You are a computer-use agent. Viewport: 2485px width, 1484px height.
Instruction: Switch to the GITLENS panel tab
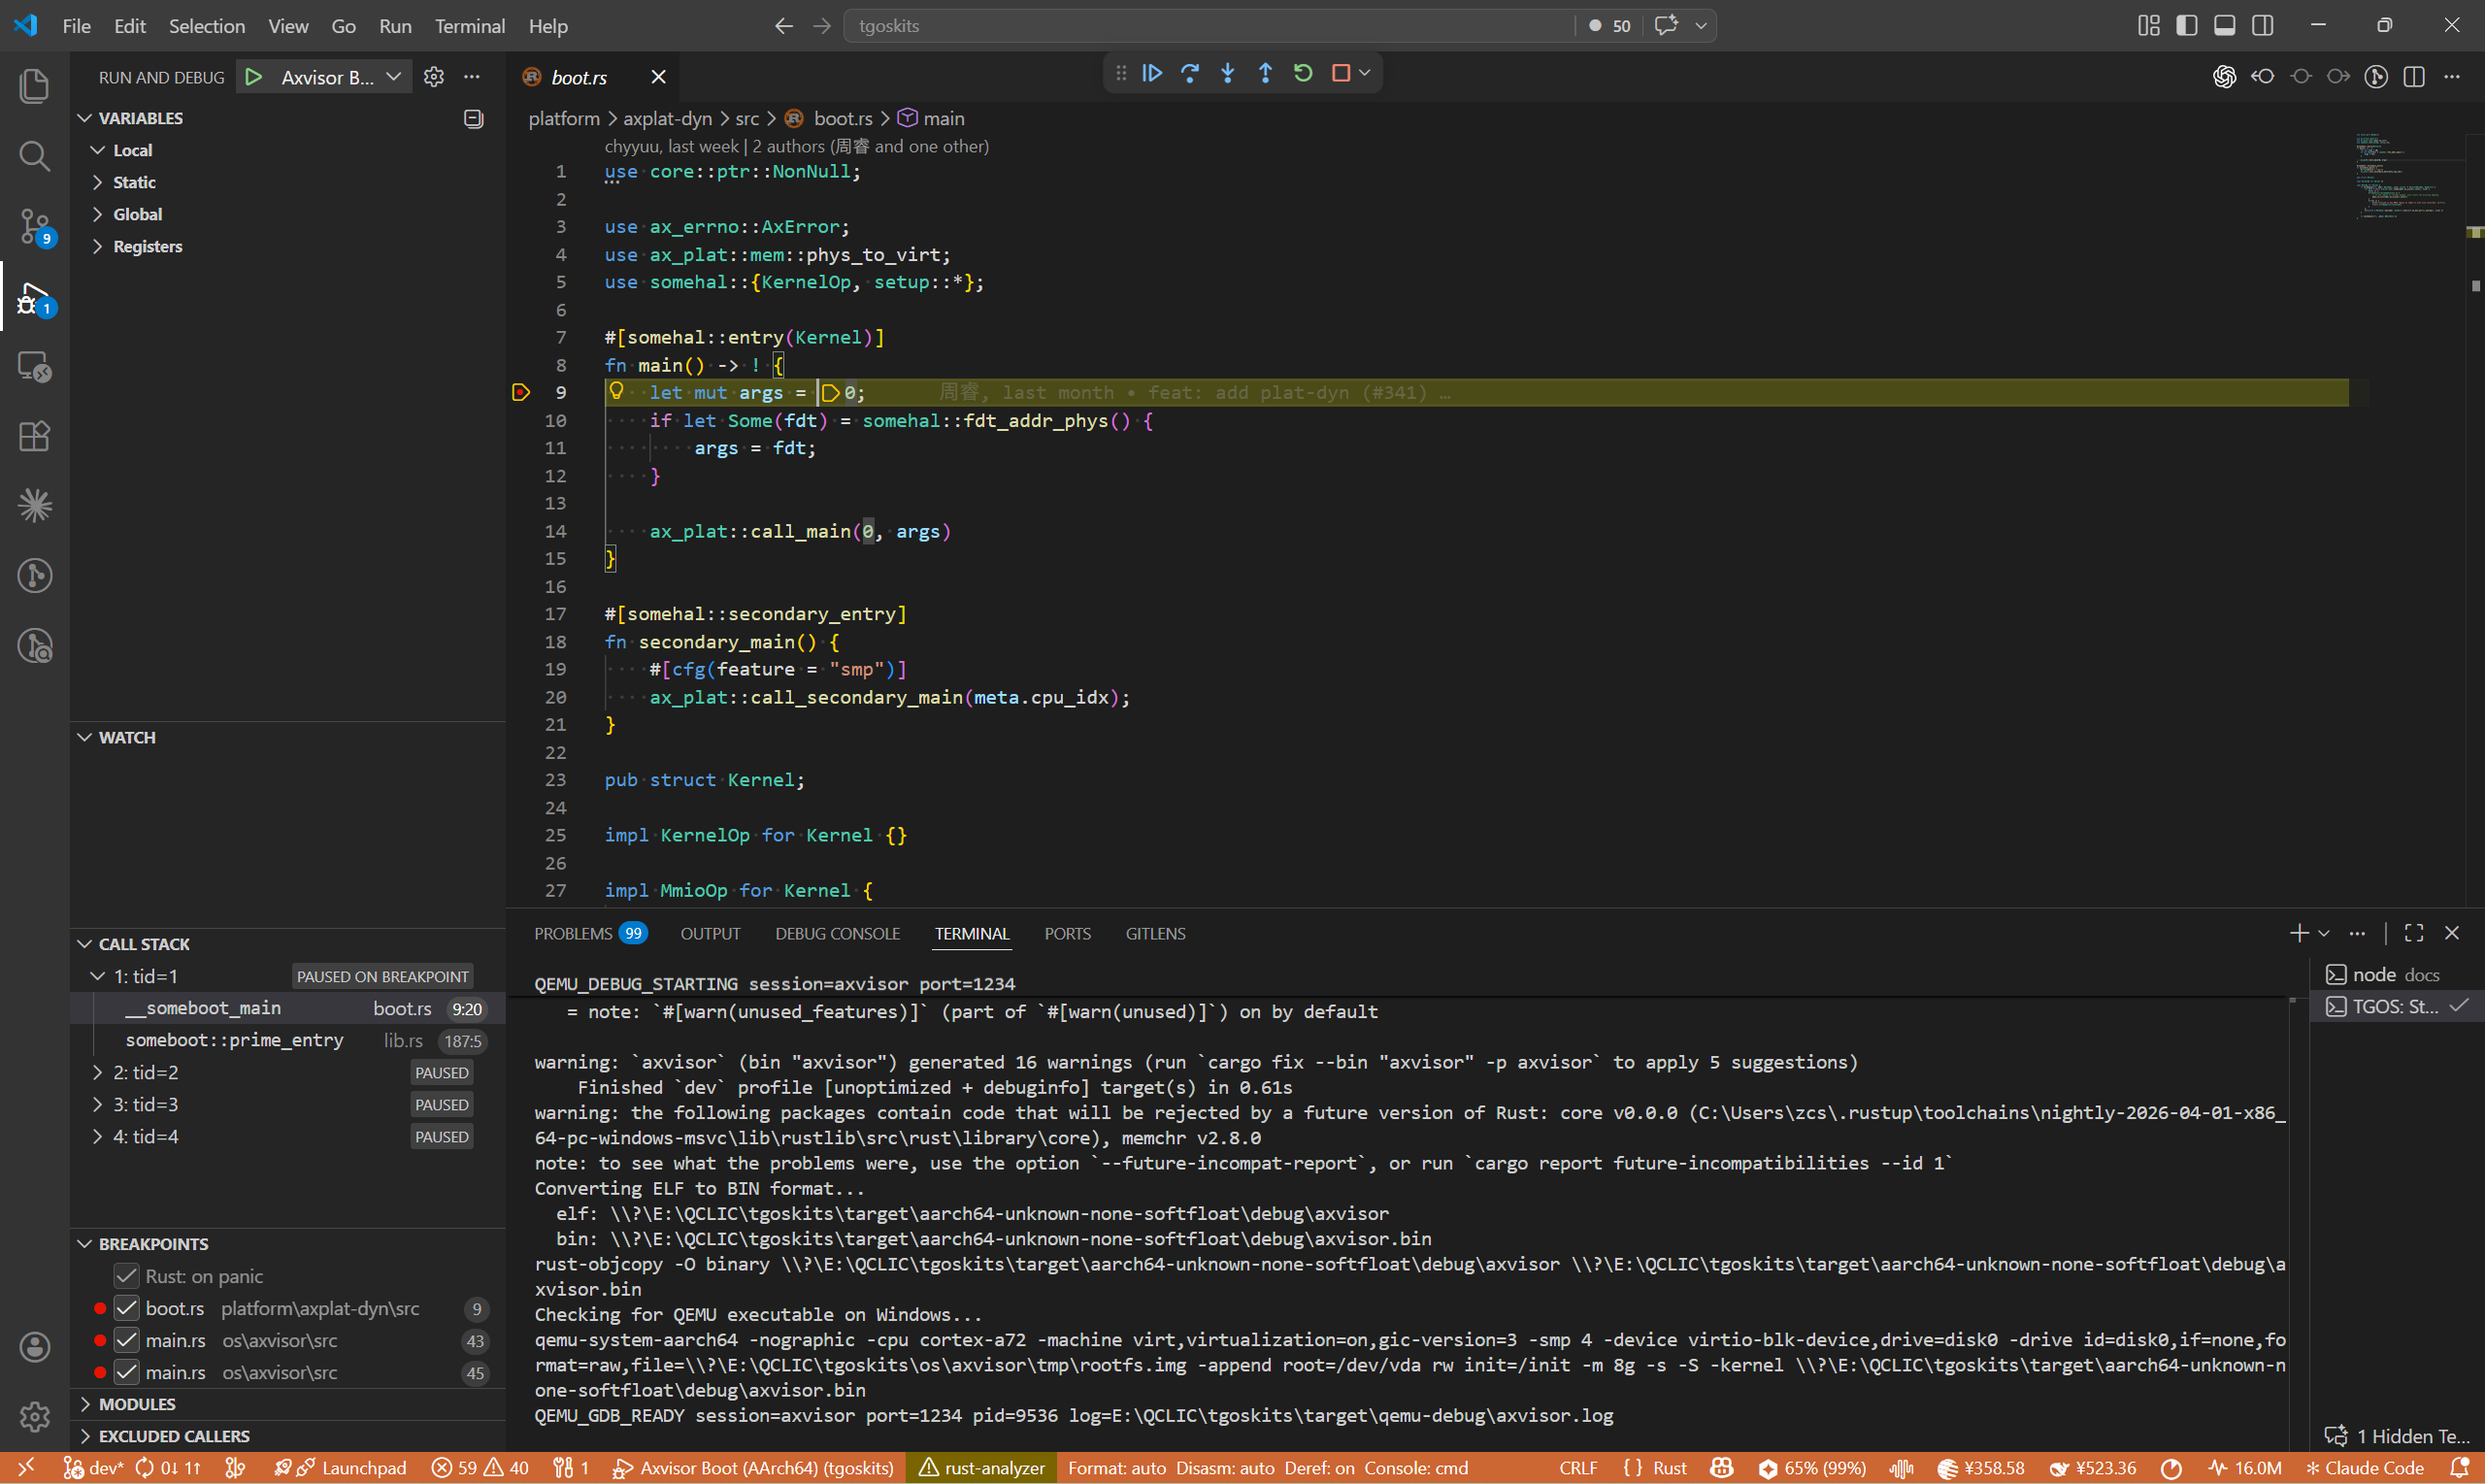1155,933
